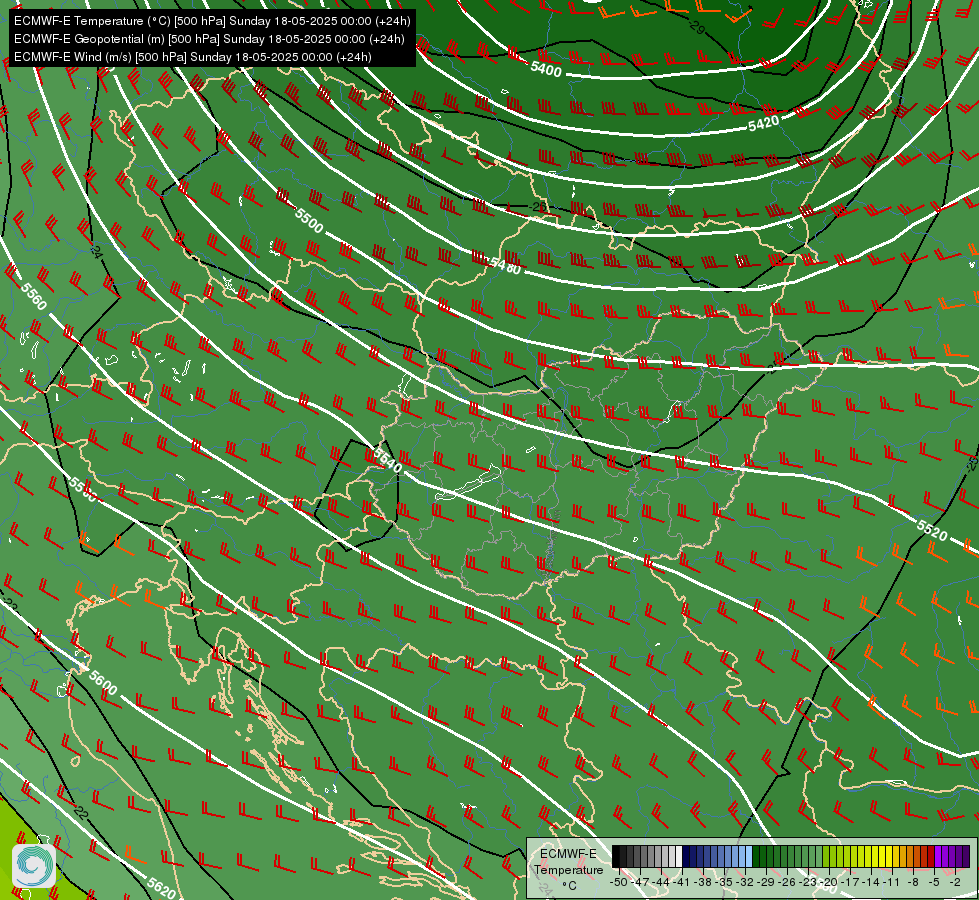
Task: Click the light-blue -32 swatch in the colour scale
Action: 749,856
